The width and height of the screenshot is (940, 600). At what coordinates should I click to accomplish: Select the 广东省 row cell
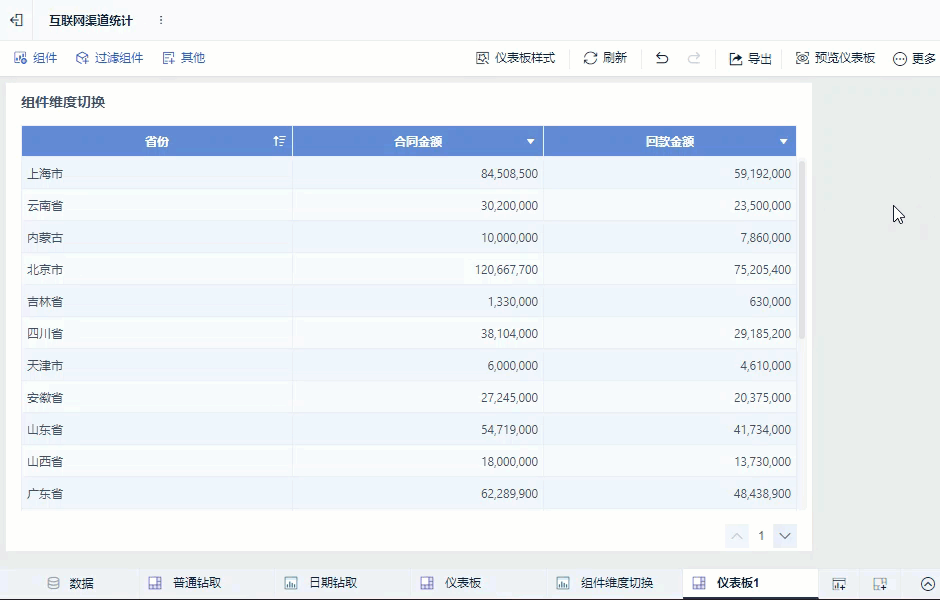(157, 494)
